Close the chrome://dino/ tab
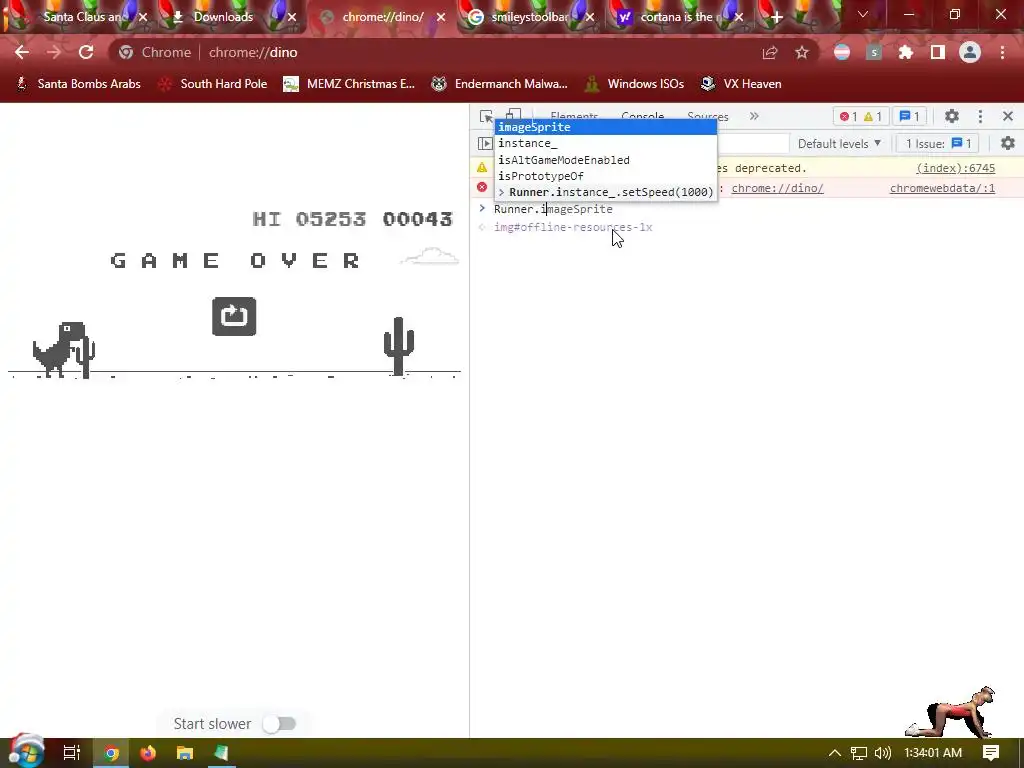This screenshot has height=768, width=1024. click(441, 18)
